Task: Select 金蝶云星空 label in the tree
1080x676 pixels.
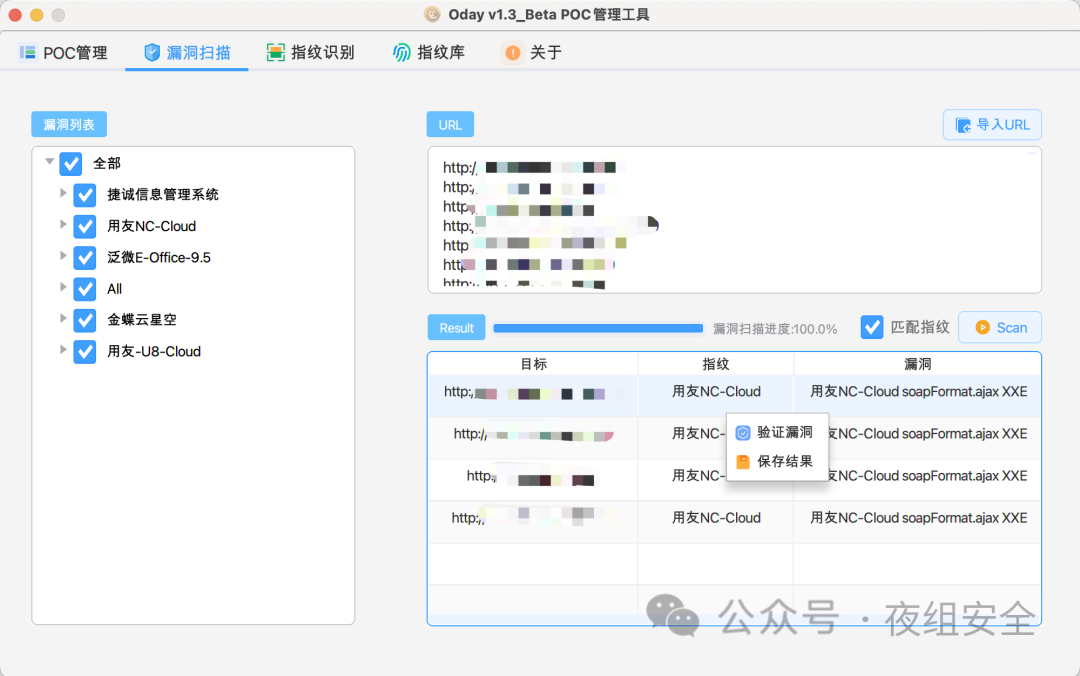Action: (x=142, y=320)
